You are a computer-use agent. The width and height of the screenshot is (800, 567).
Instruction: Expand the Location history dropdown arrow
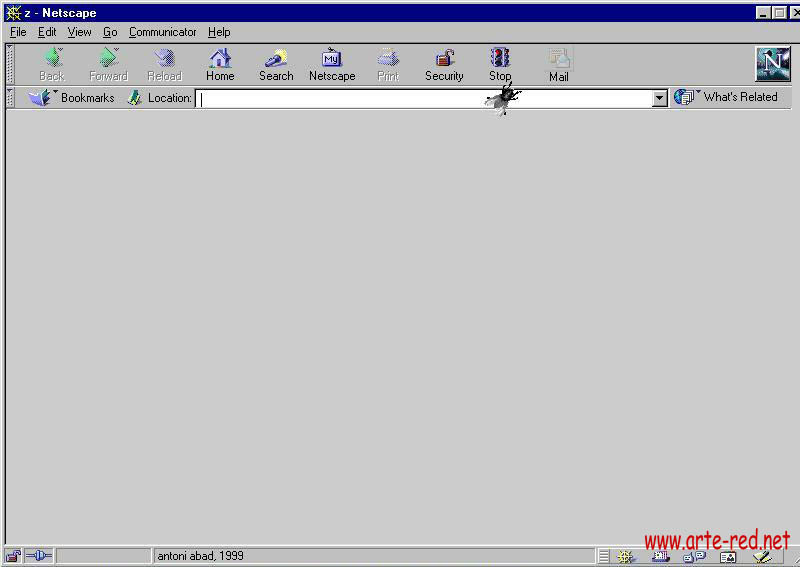660,98
